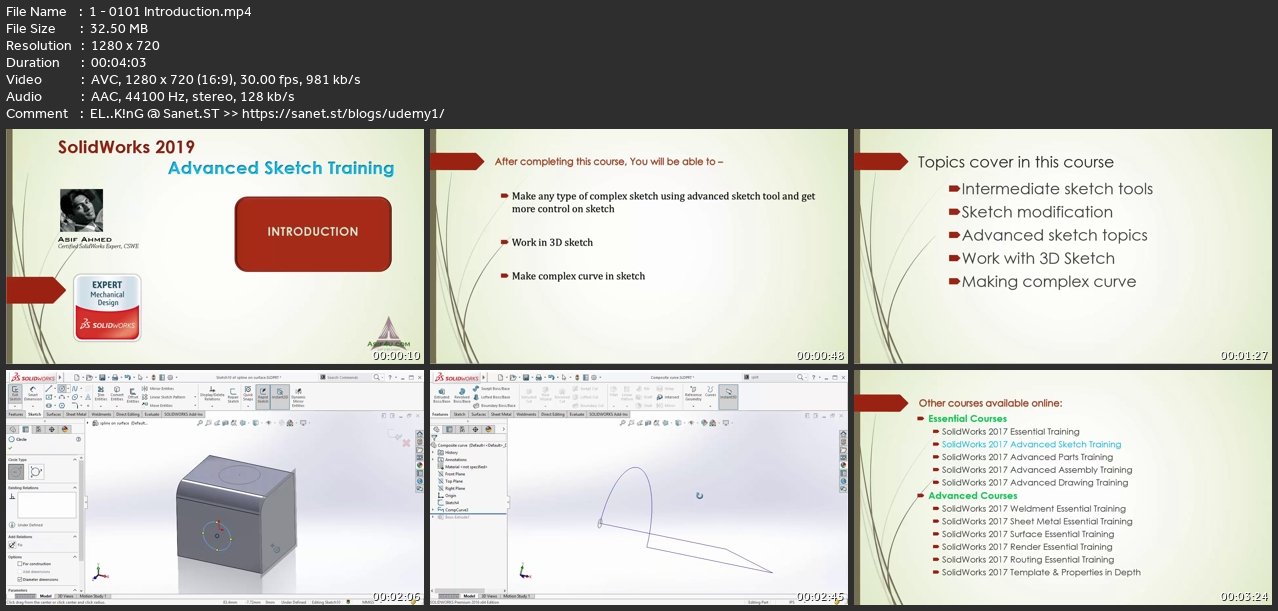Screen dimensions: 1278x611
Task: Select Smart Dimension tool in sketch toolbar
Action: click(33, 394)
